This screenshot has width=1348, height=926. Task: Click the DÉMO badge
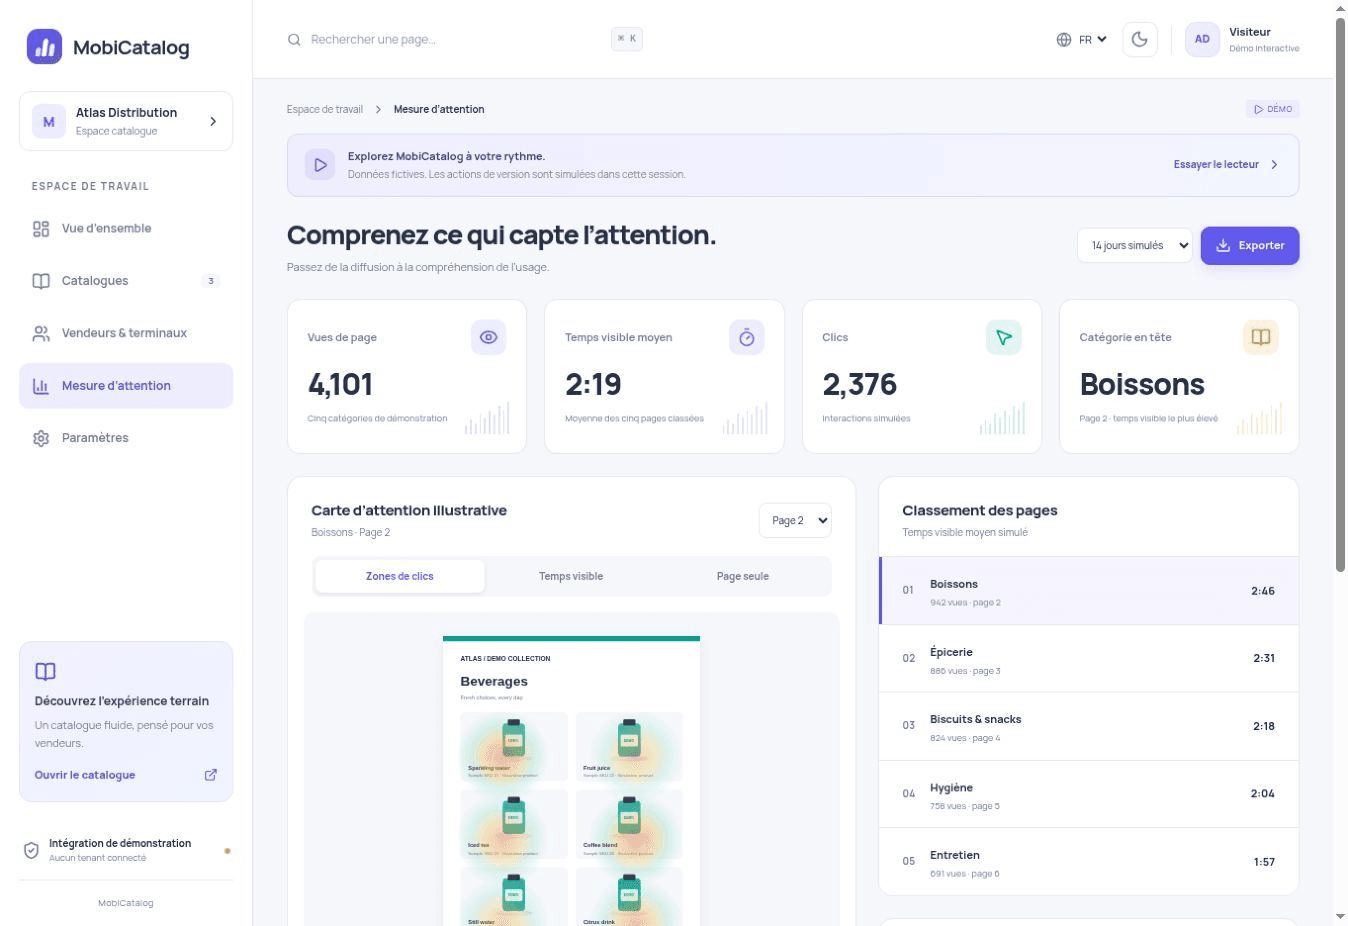tap(1273, 109)
